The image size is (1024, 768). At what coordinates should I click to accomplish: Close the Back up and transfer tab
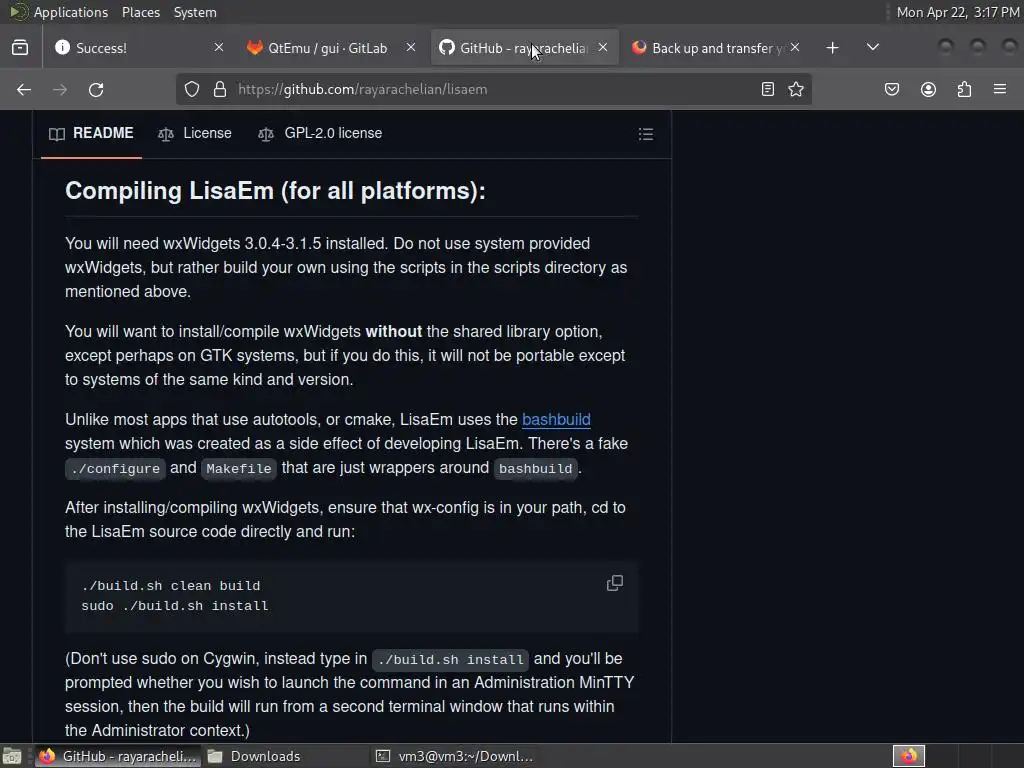click(x=795, y=47)
